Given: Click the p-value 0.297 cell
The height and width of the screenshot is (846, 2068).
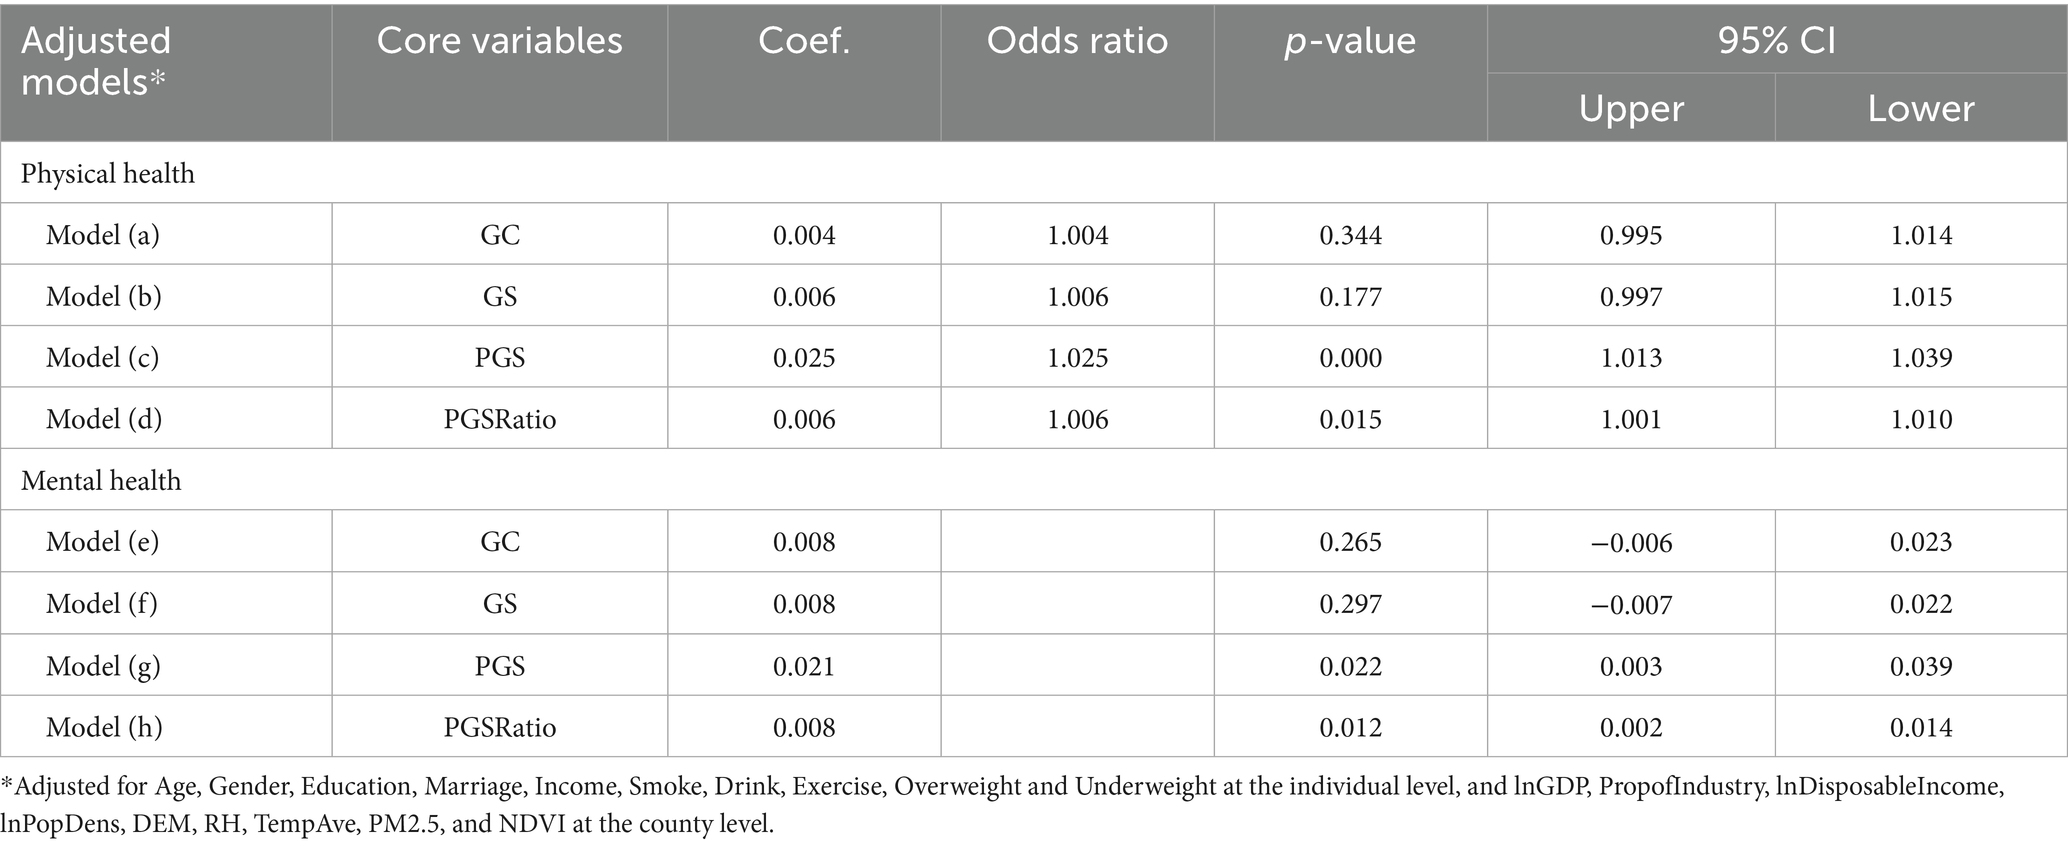Looking at the screenshot, I should 1350,604.
